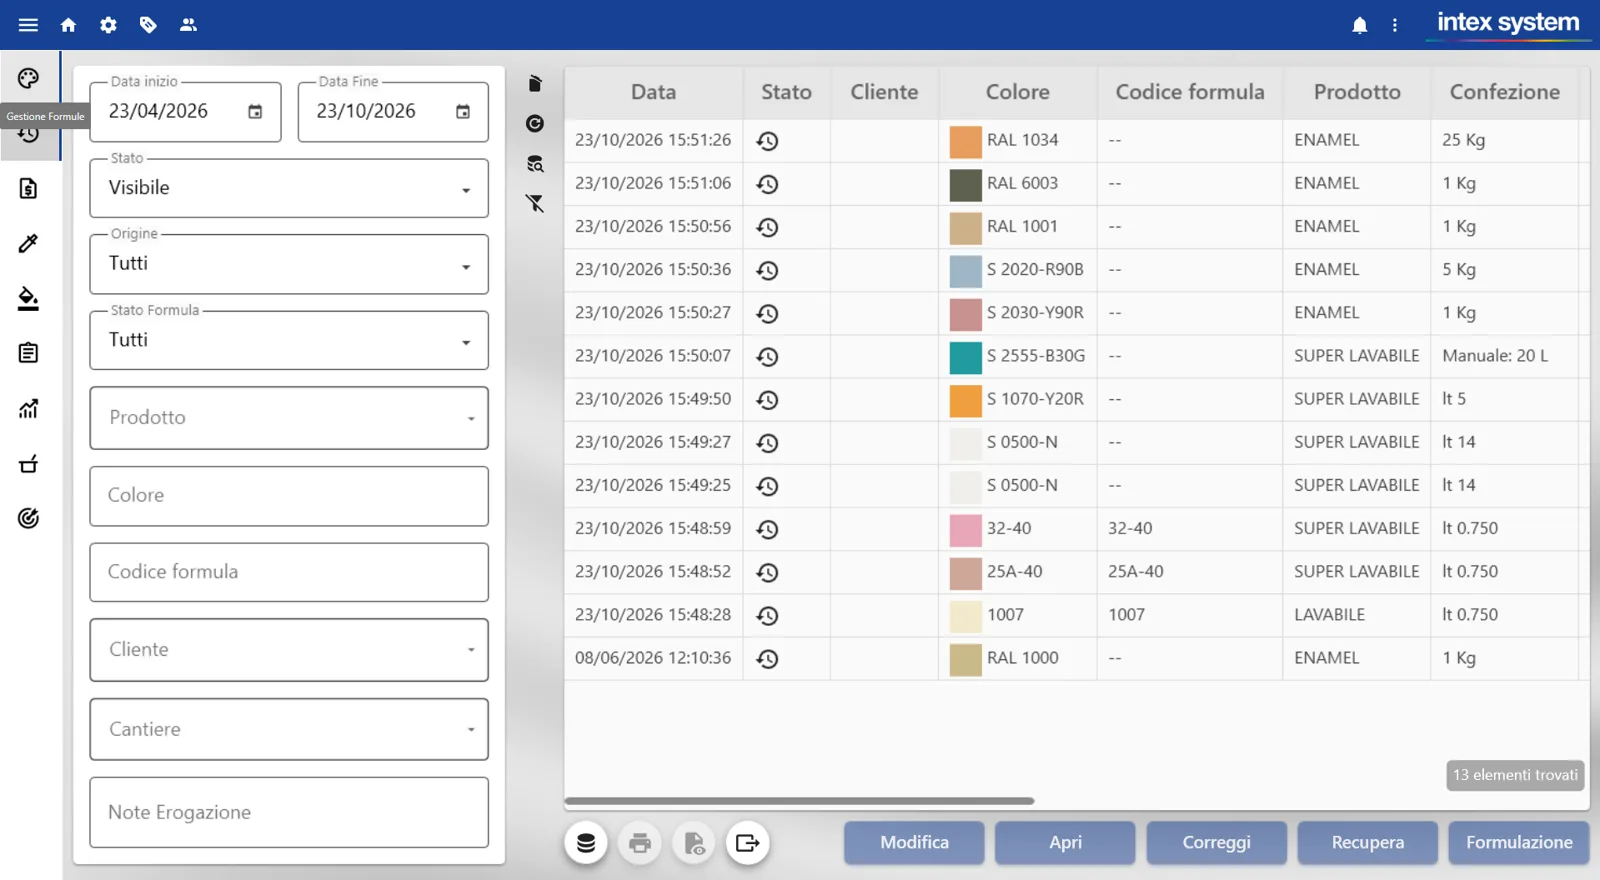Open the paint fill sidebar icon
The width and height of the screenshot is (1600, 880).
coord(28,298)
